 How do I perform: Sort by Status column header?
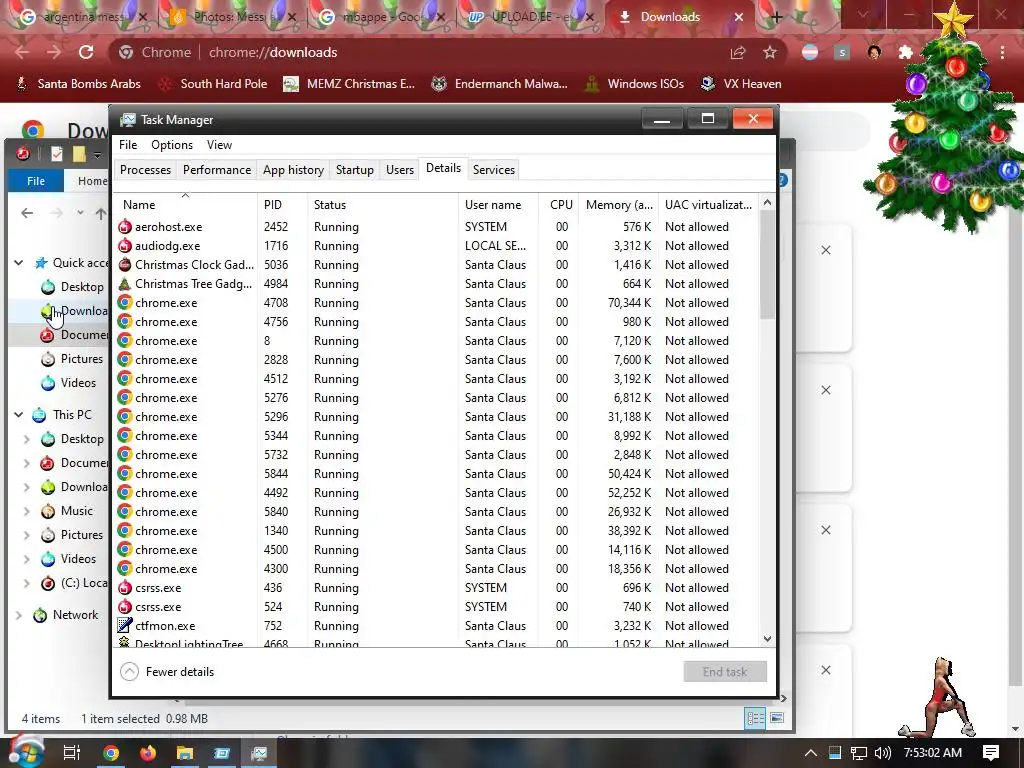point(383,204)
